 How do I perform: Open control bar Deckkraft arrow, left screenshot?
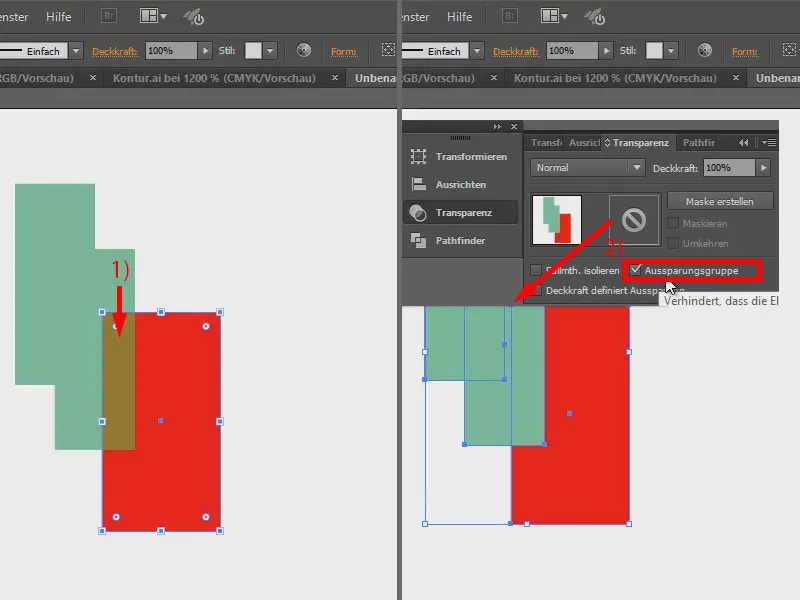205,51
